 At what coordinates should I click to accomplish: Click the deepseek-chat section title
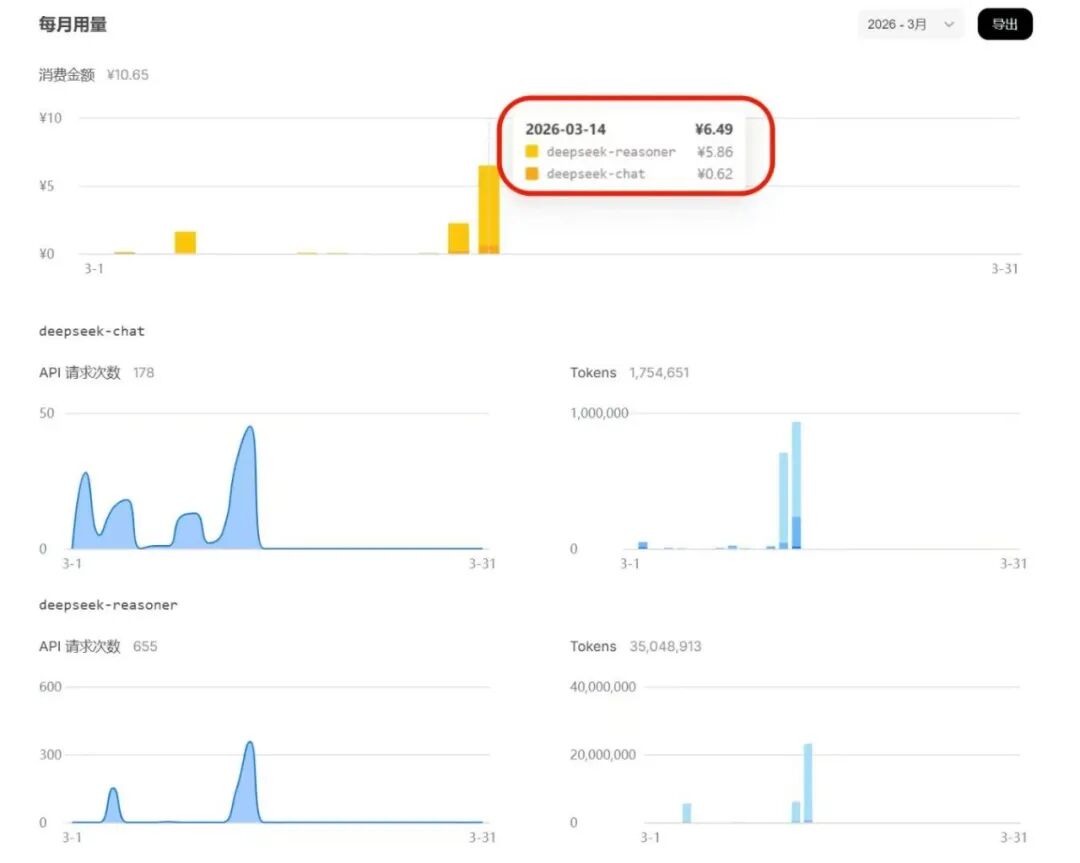click(92, 331)
